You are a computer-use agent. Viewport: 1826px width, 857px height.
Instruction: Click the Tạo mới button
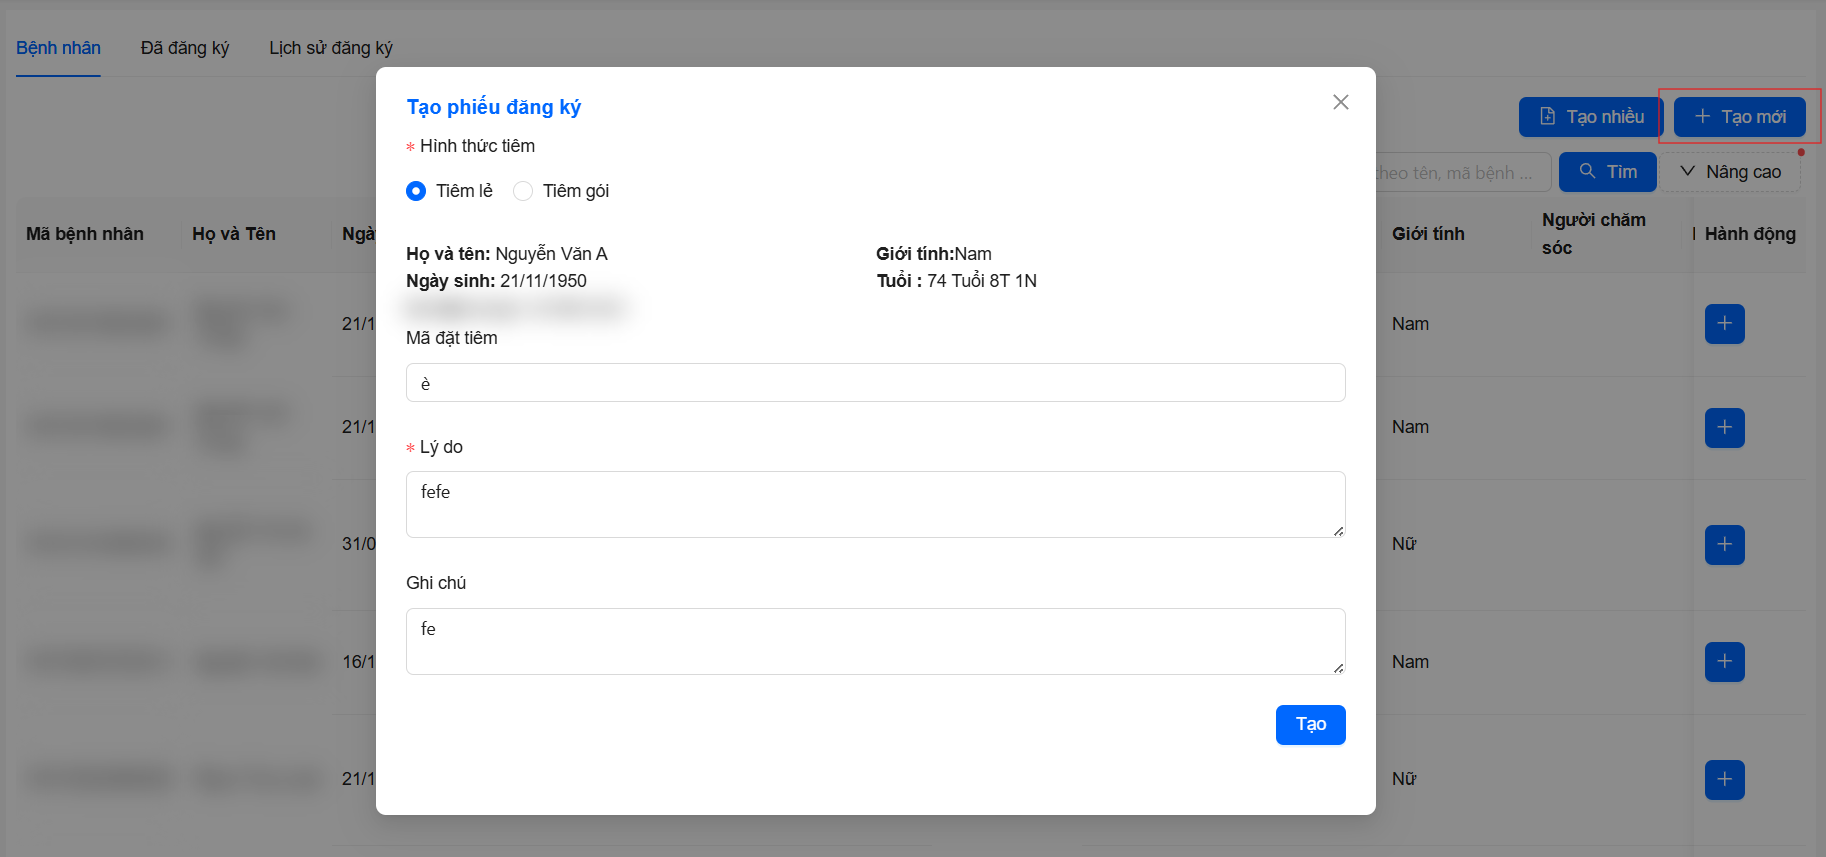1739,117
